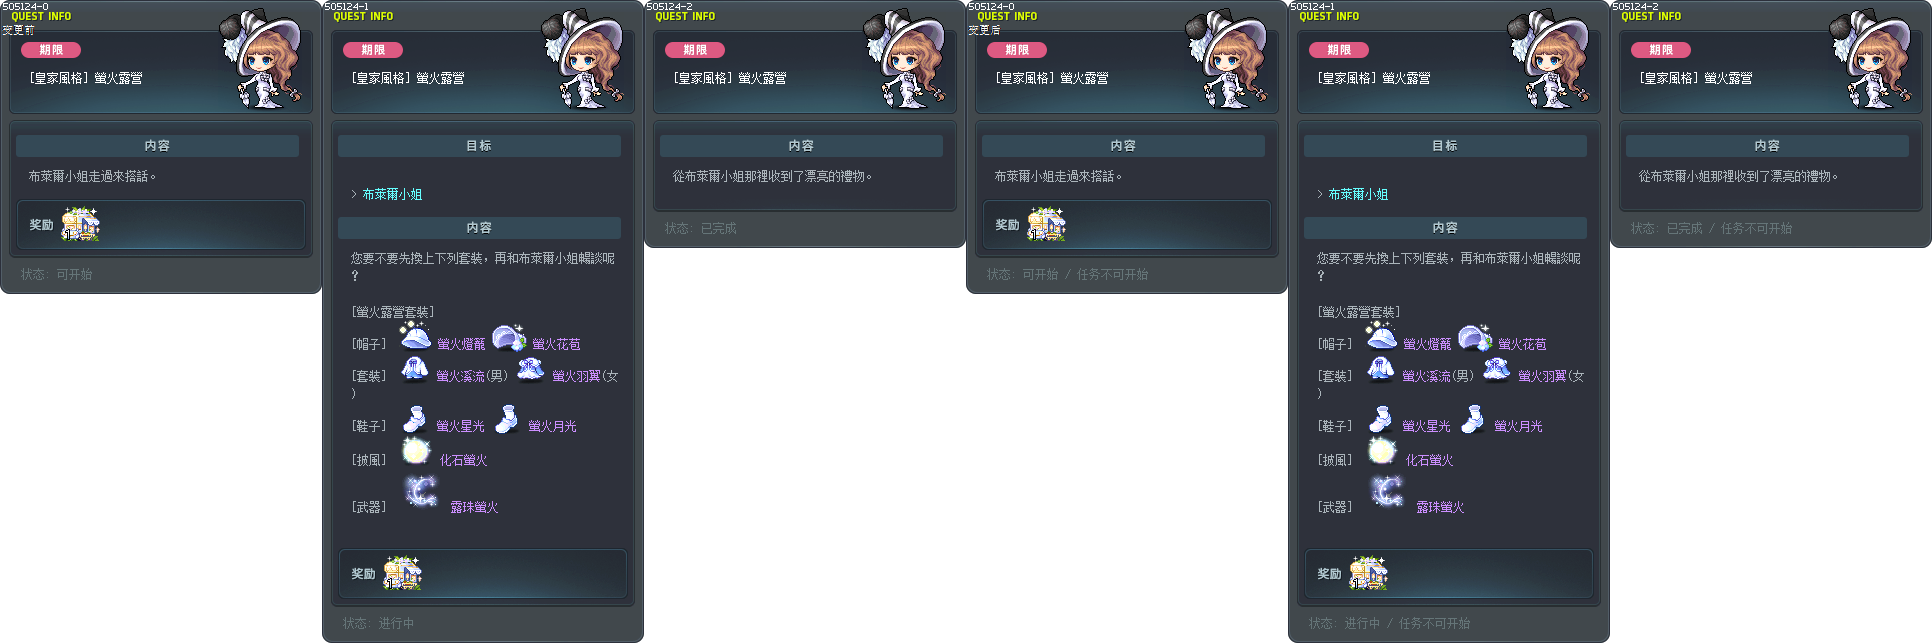
Task: Click the 螢火星光 shoe icon in the 任务不可开始 panel
Action: (1381, 419)
